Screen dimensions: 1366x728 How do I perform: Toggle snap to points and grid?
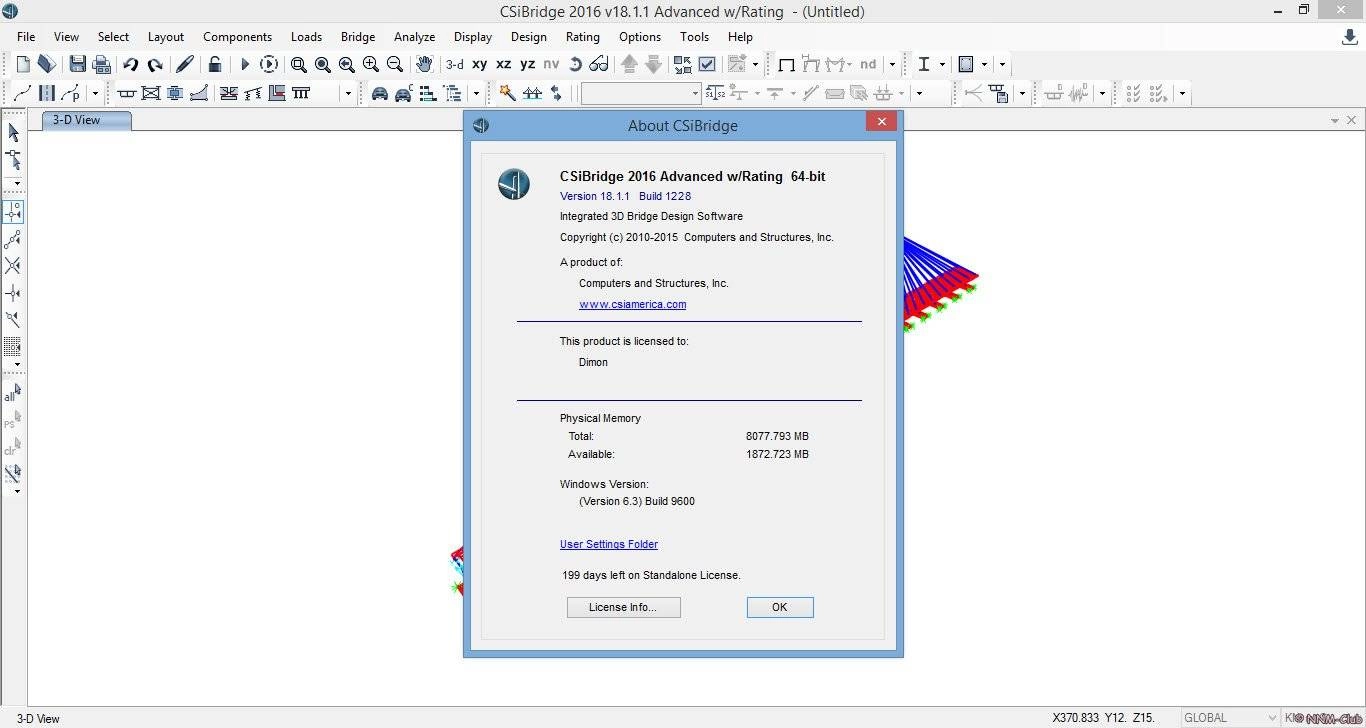coord(13,212)
